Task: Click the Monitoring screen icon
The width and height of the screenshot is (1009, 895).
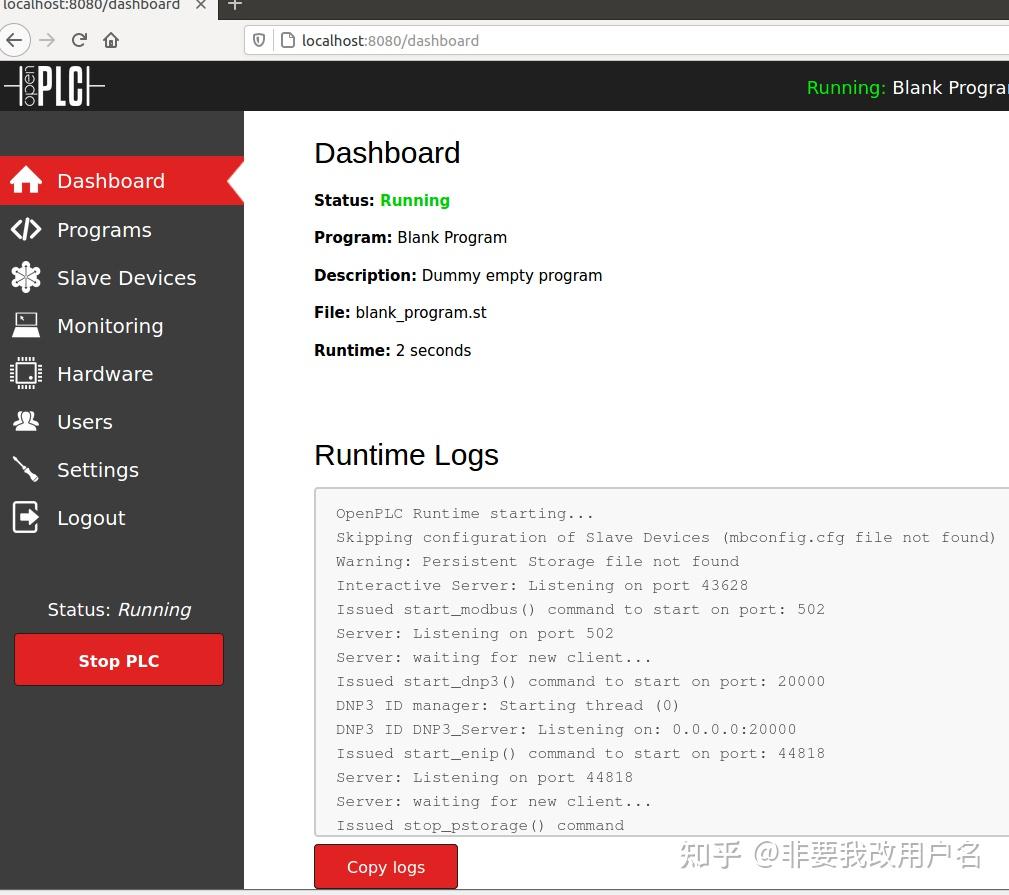Action: point(26,325)
